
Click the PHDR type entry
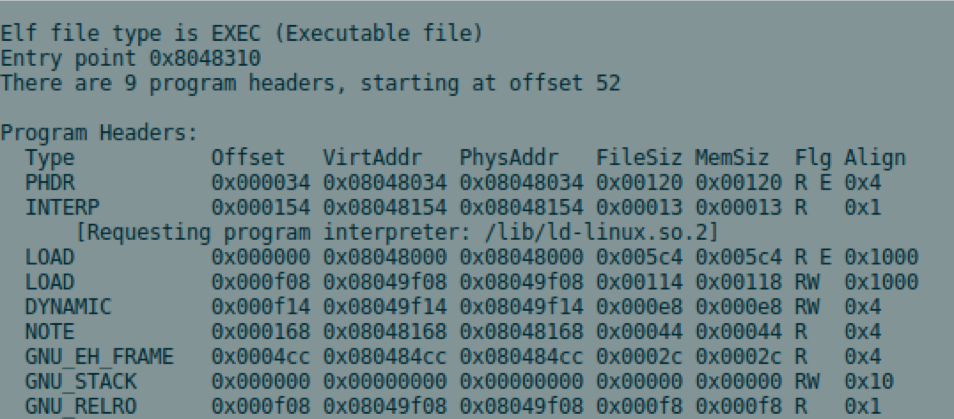[x=50, y=182]
